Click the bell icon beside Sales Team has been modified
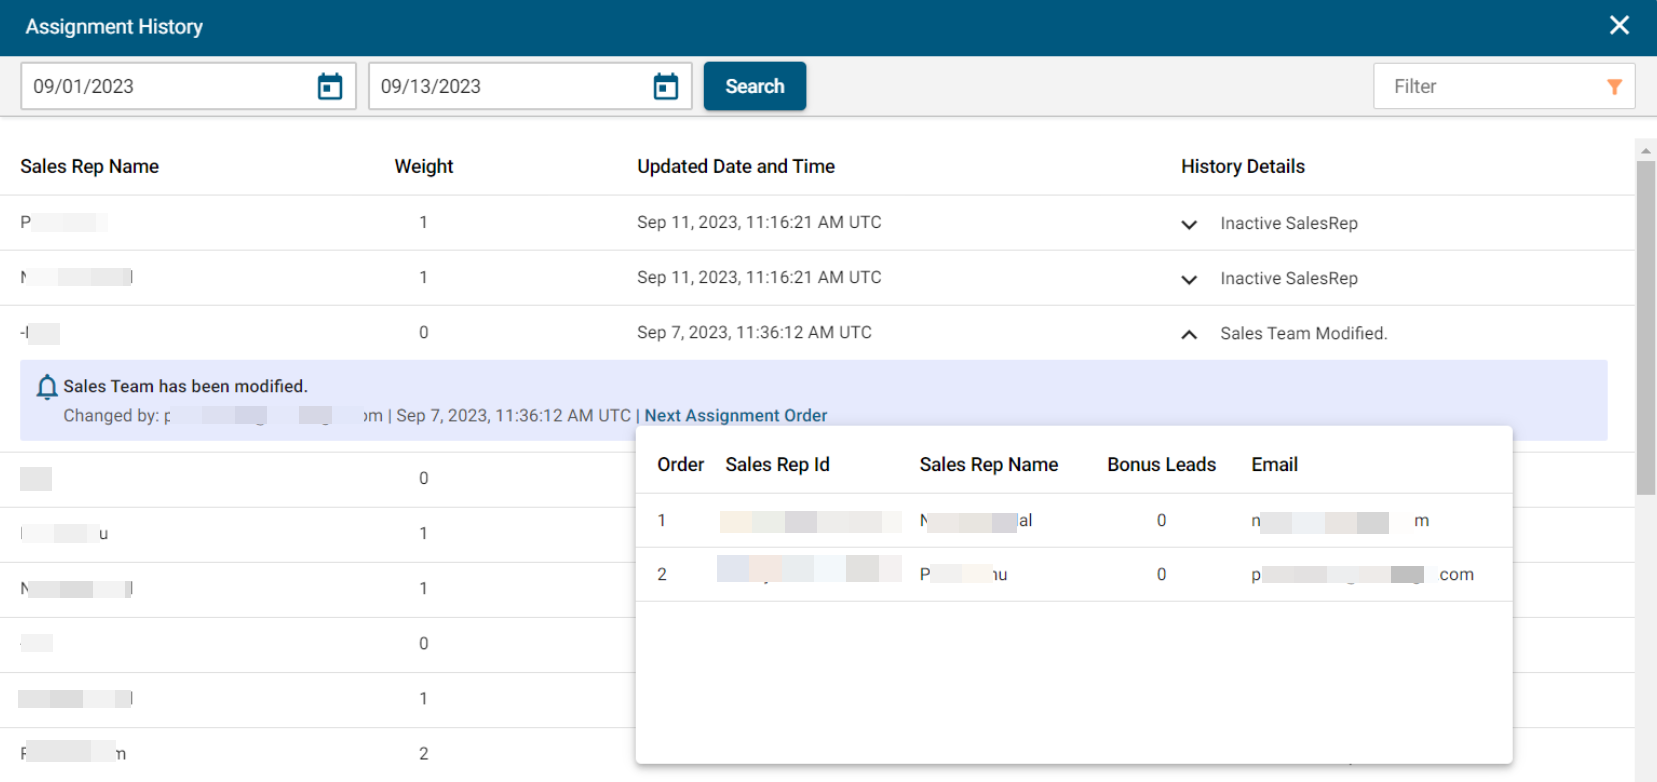The image size is (1657, 782). [47, 387]
